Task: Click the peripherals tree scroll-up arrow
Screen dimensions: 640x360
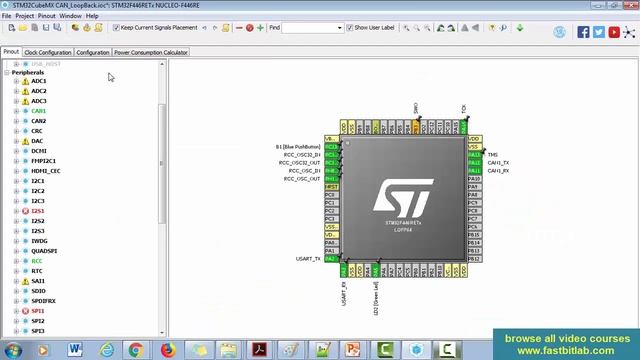Action: 162,64
